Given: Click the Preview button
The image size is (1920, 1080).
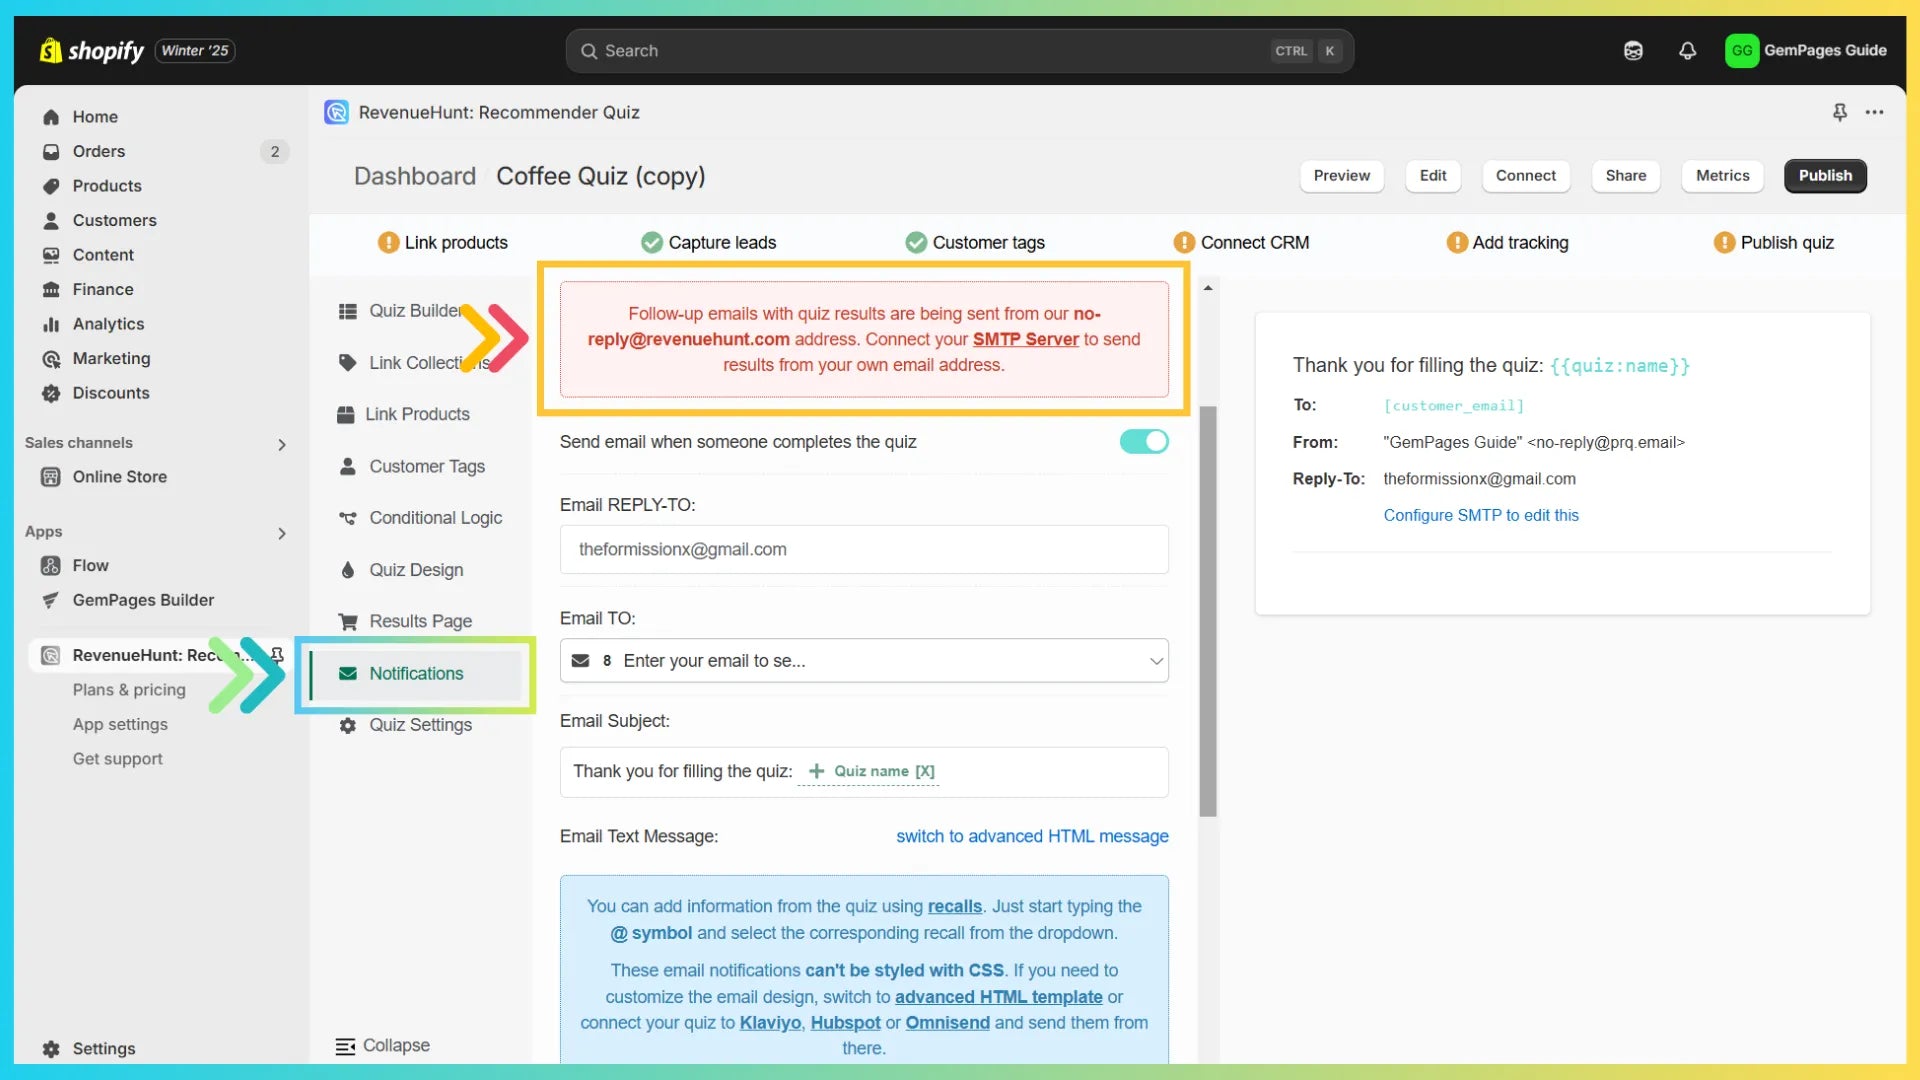Looking at the screenshot, I should (1342, 175).
